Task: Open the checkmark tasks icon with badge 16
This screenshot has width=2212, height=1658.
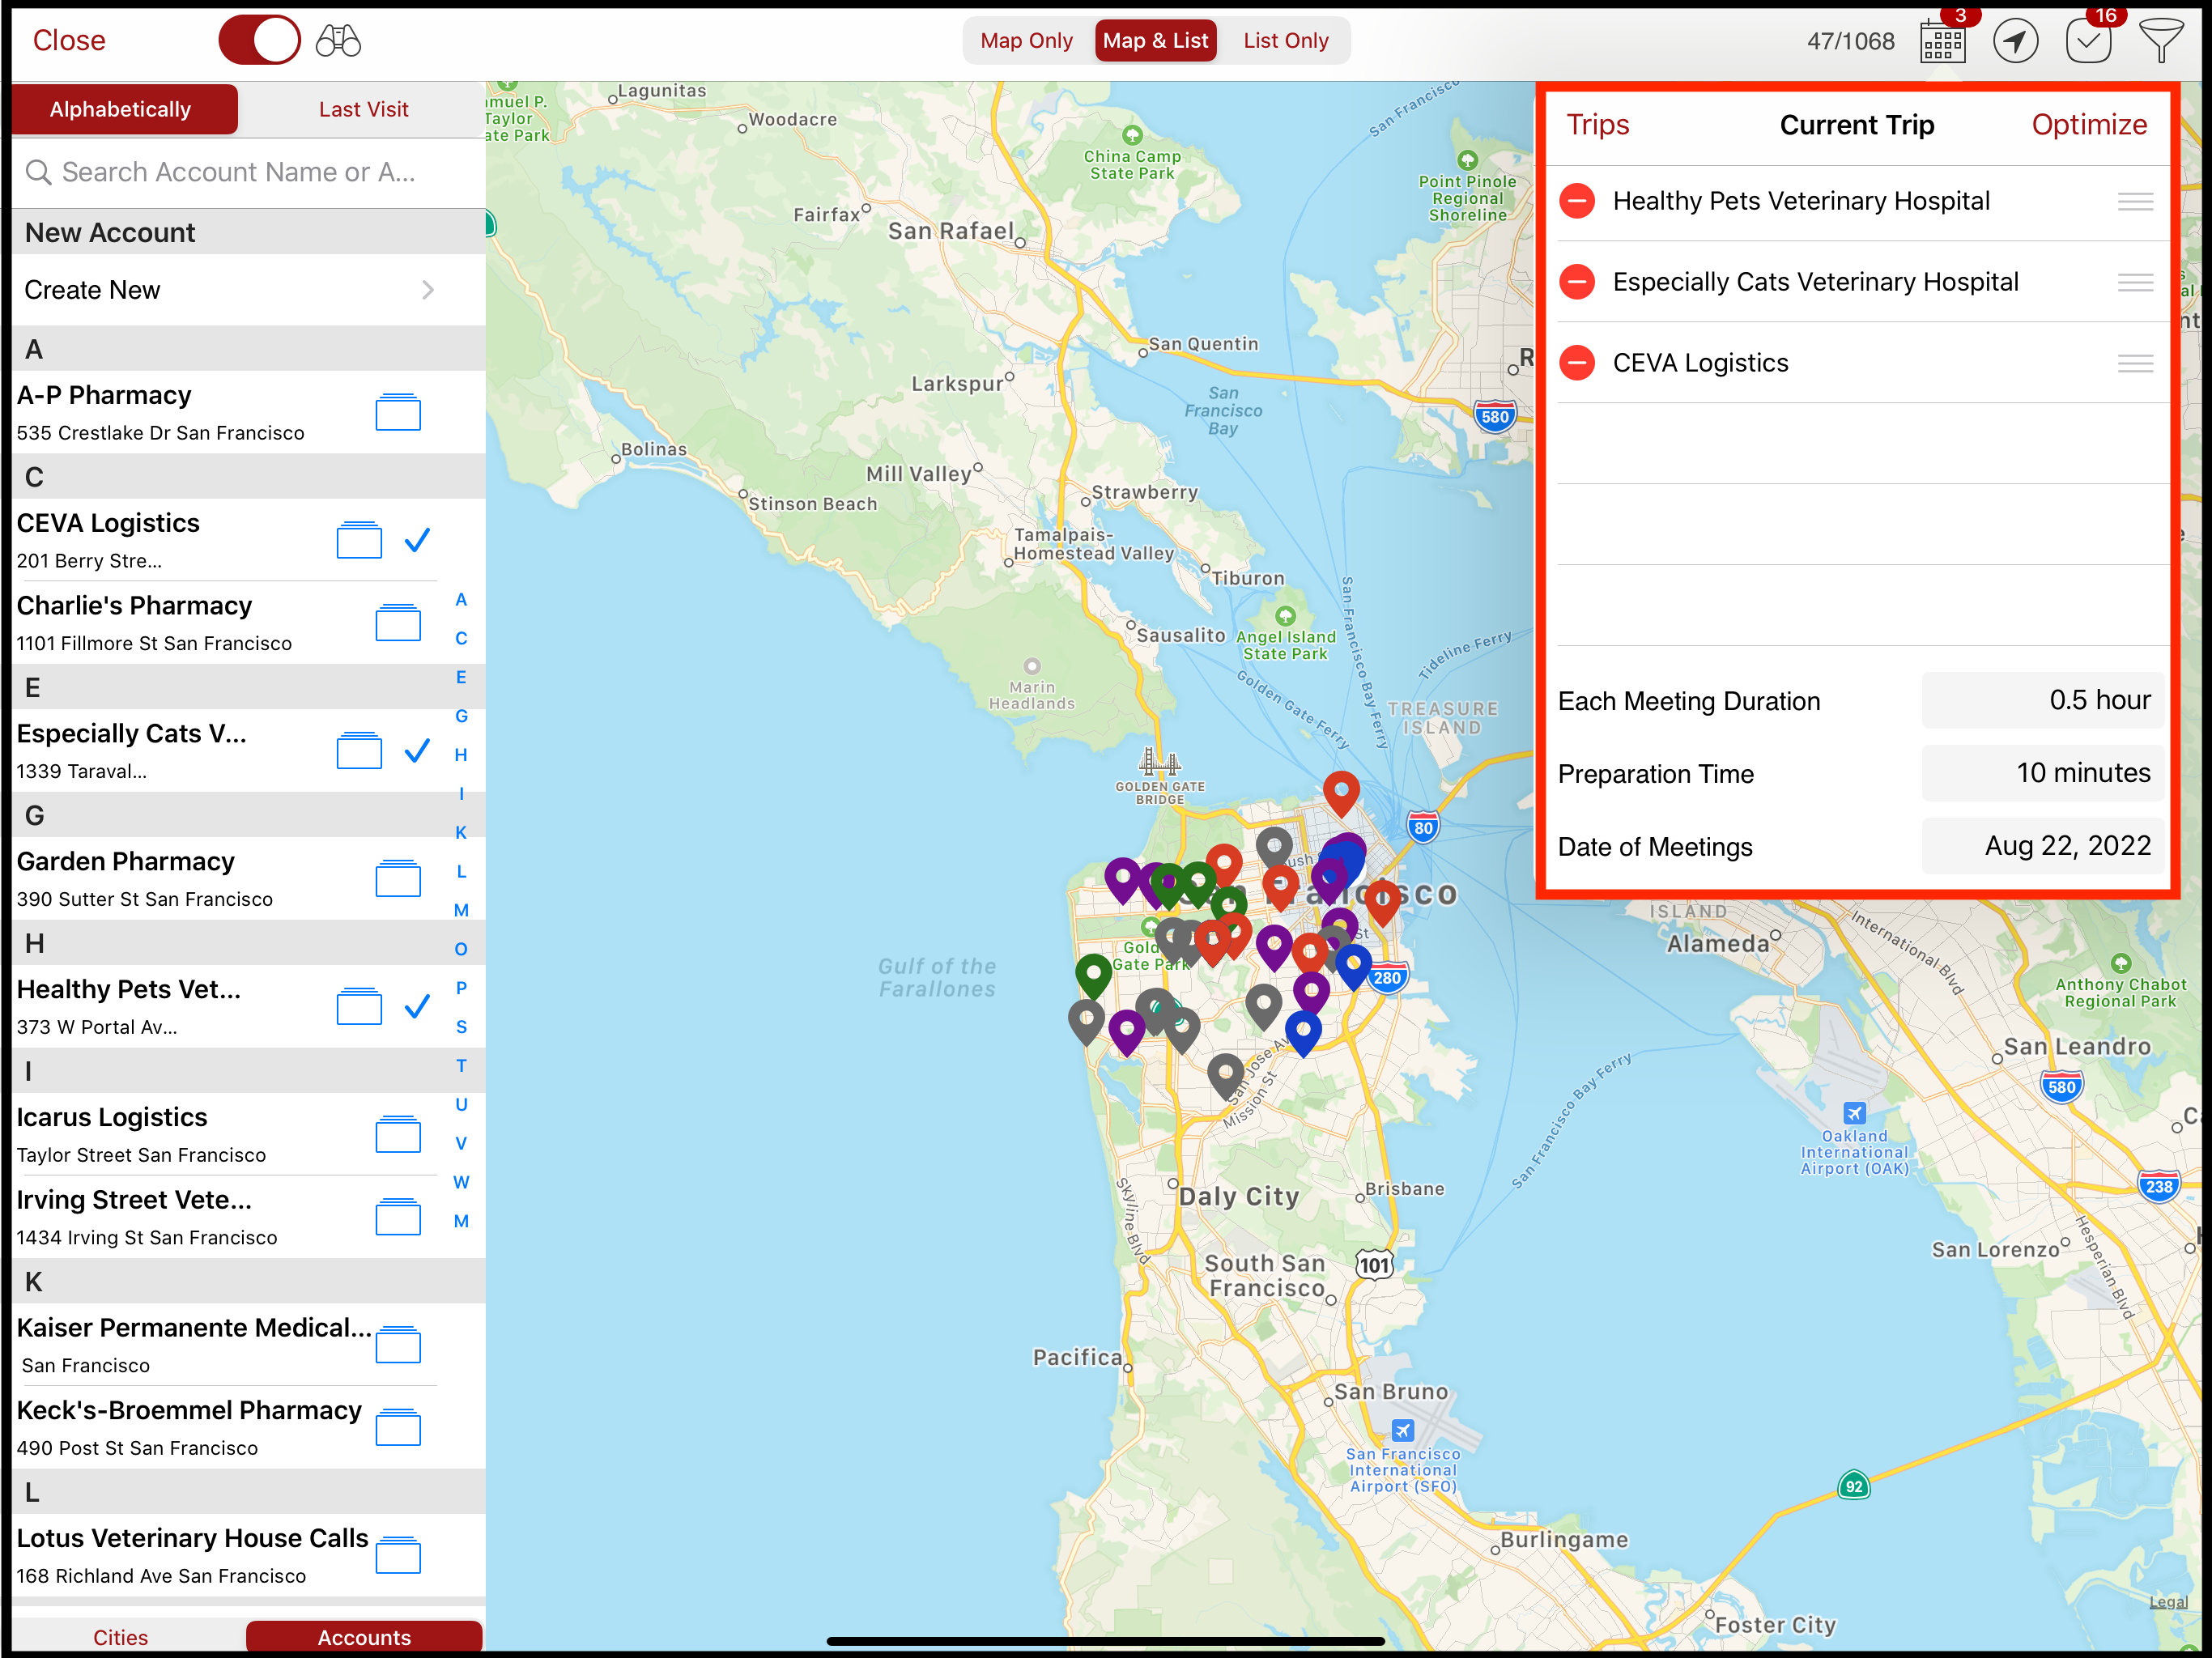Action: tap(2088, 41)
